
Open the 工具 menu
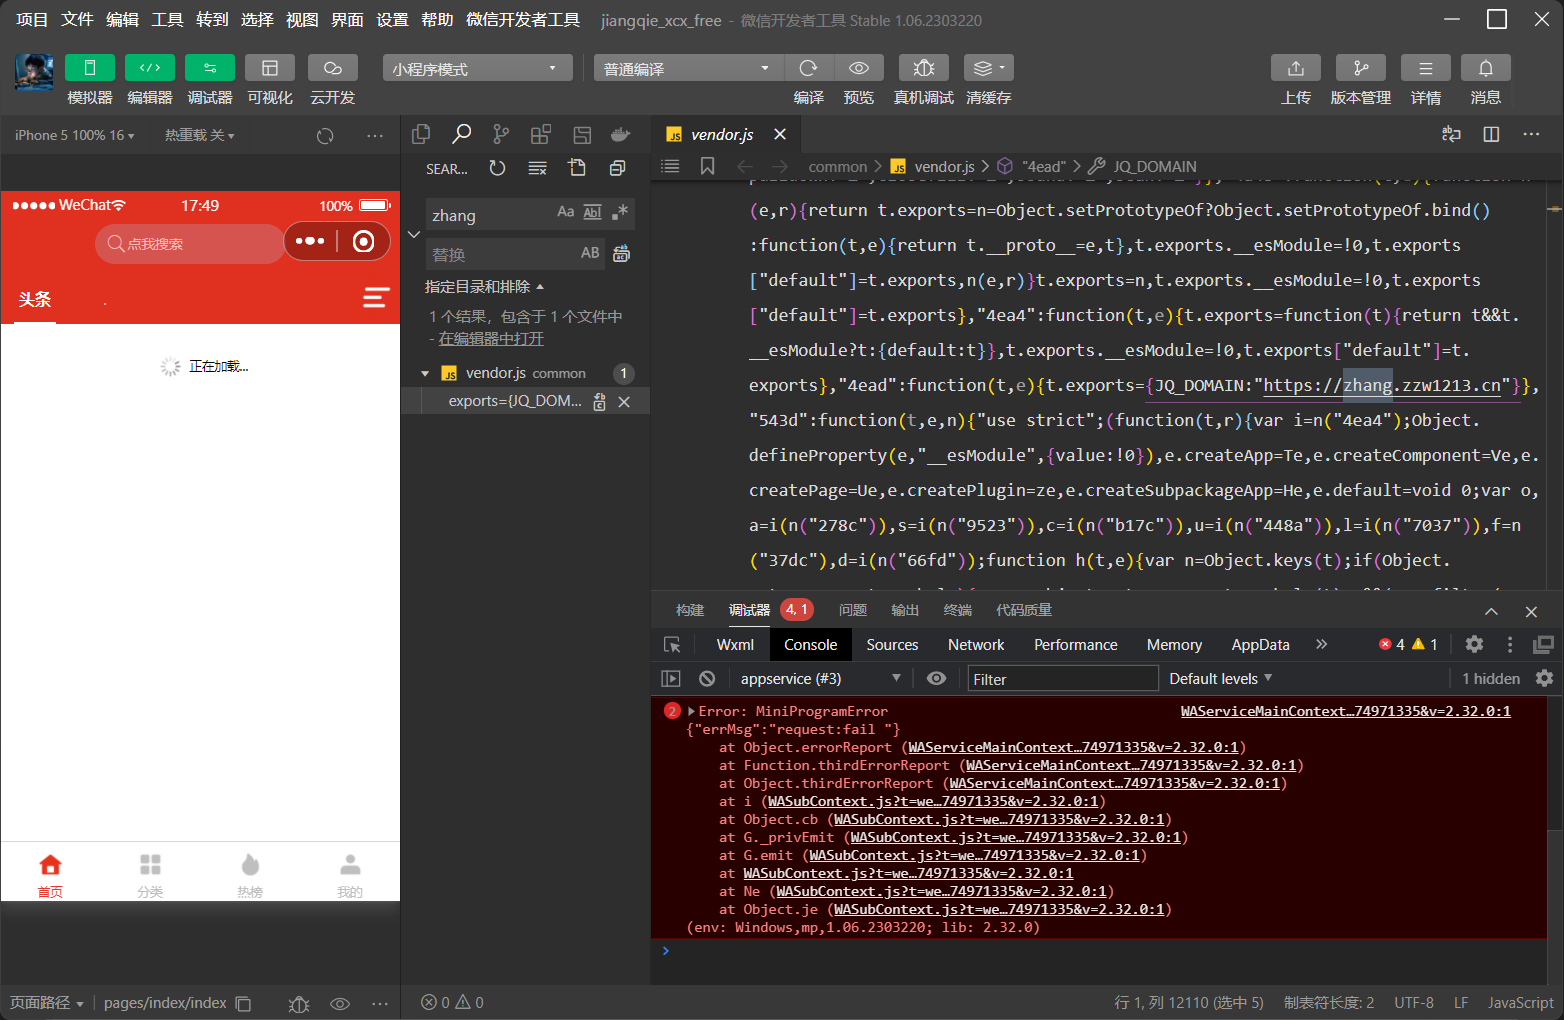(167, 20)
